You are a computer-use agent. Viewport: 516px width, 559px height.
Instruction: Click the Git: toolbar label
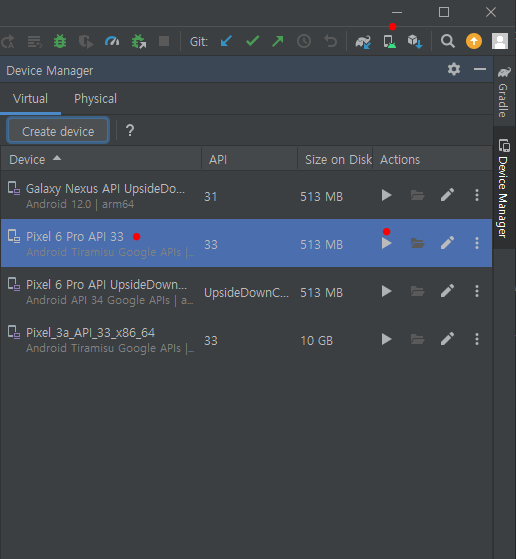199,42
